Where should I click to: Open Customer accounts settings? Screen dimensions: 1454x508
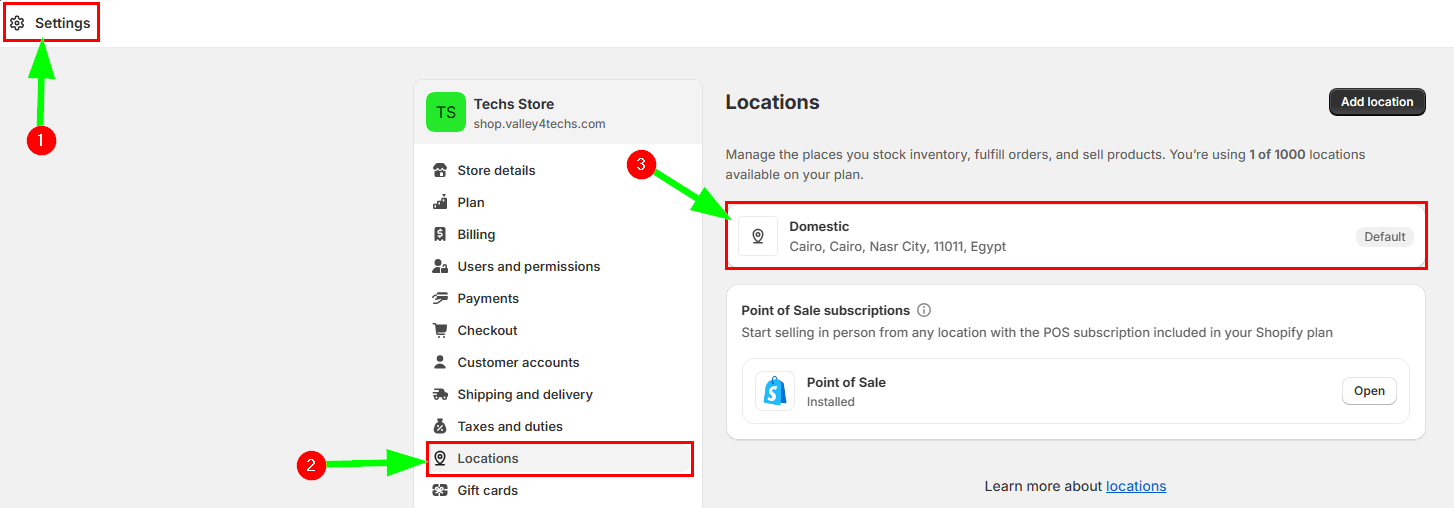coord(518,363)
